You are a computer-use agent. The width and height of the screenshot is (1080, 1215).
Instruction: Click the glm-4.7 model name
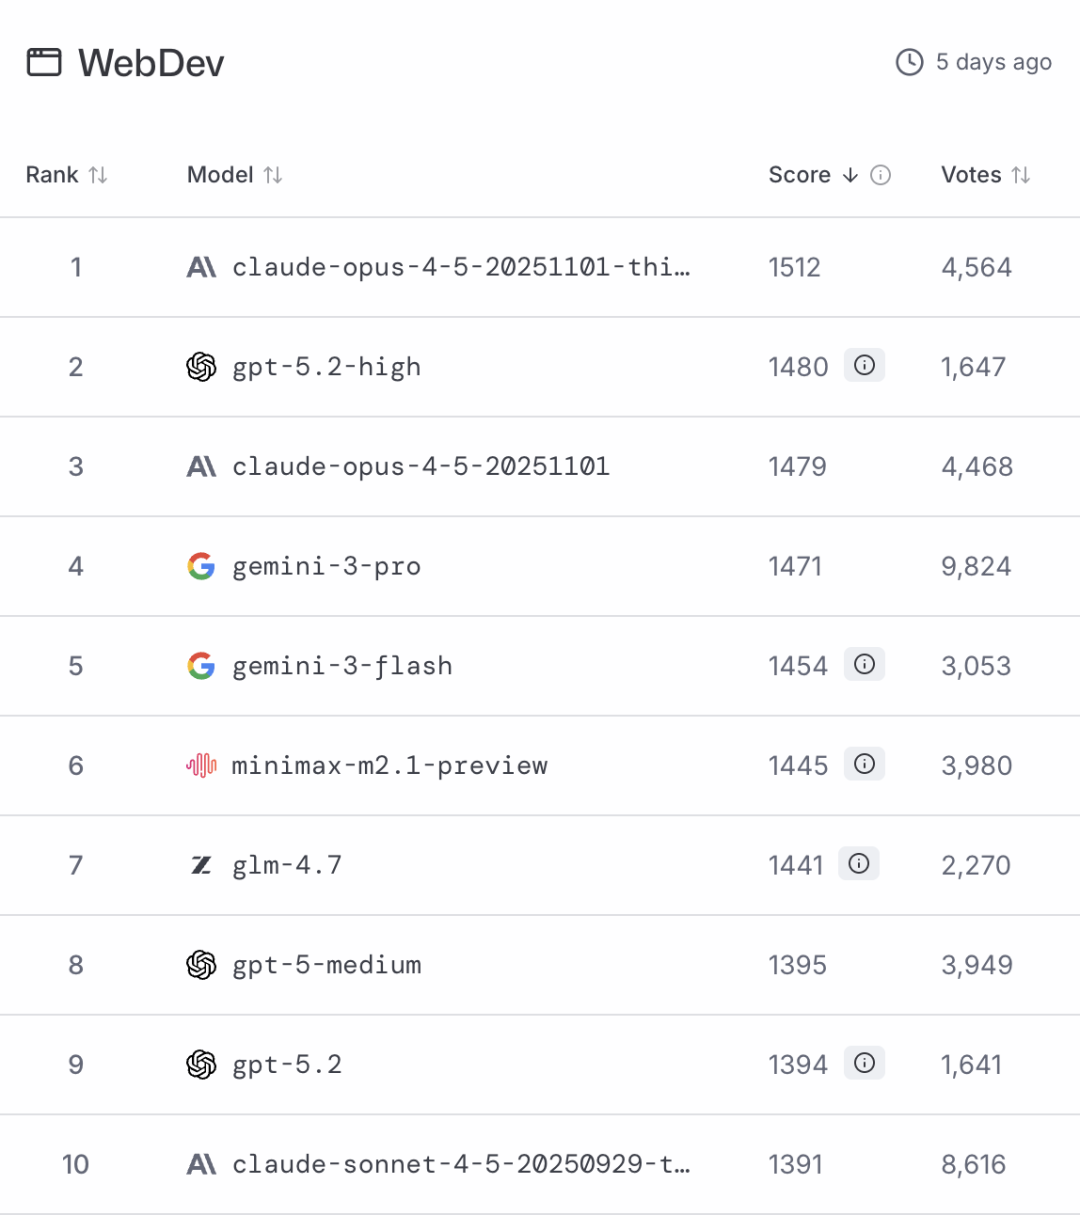click(x=287, y=865)
